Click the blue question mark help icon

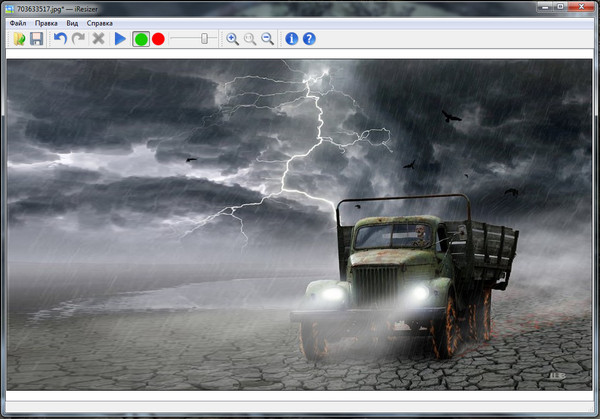click(309, 39)
